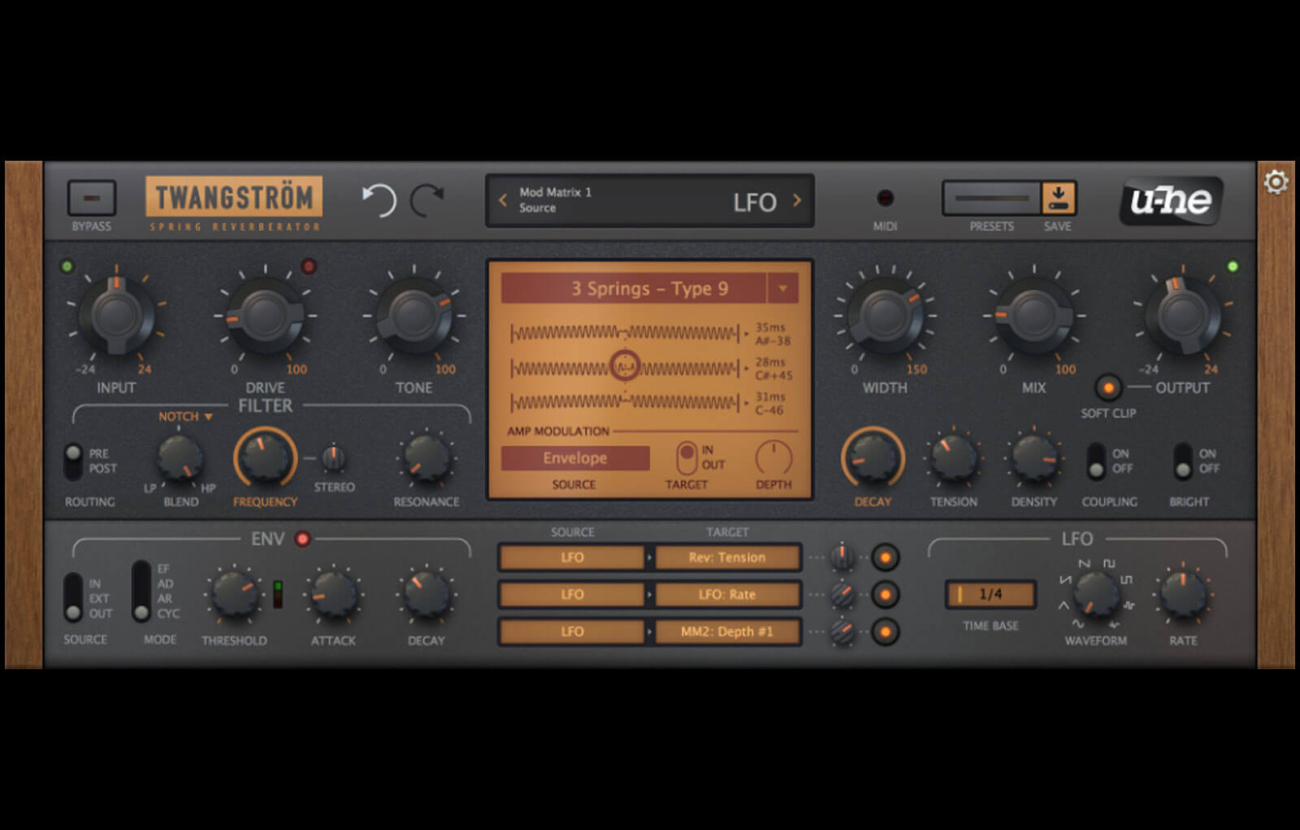Open the Presets browser
The image size is (1300, 830).
click(x=991, y=198)
